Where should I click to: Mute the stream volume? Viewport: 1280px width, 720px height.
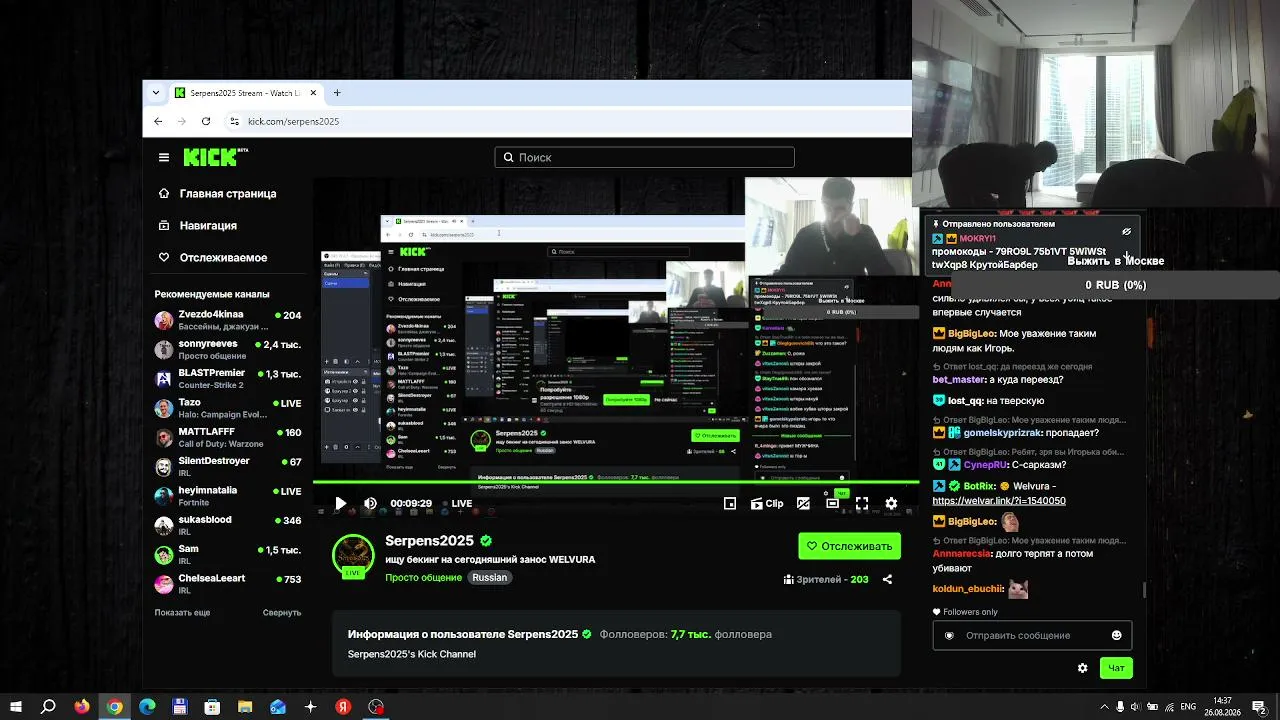[370, 504]
